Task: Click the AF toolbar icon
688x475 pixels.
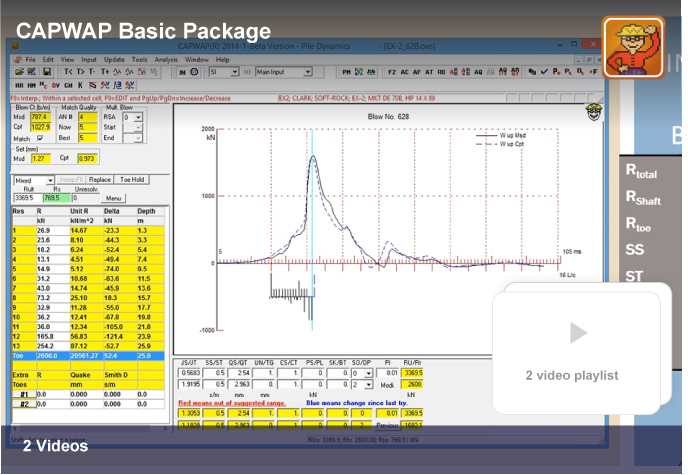Action: (x=416, y=72)
